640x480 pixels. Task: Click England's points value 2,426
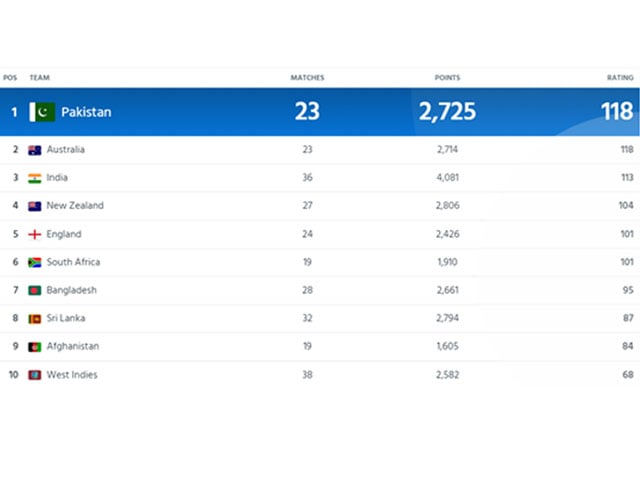[x=447, y=234]
